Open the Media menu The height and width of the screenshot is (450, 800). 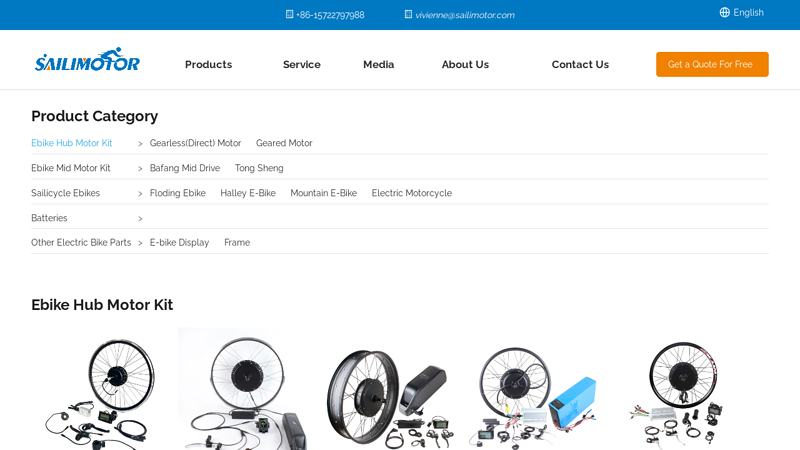pos(379,64)
